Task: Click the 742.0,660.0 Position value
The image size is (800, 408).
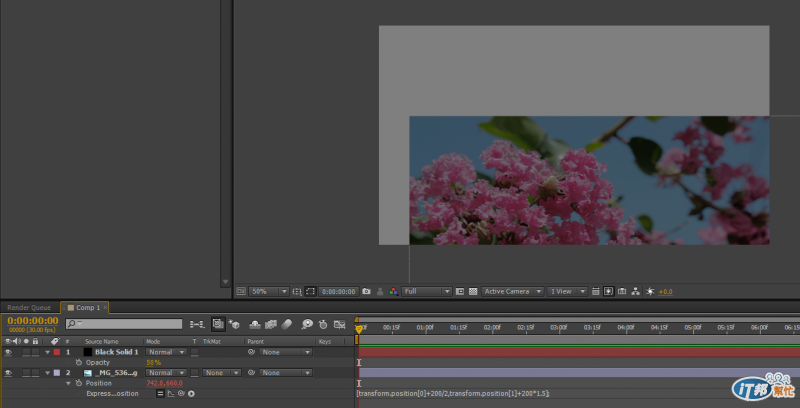Action: (x=164, y=383)
